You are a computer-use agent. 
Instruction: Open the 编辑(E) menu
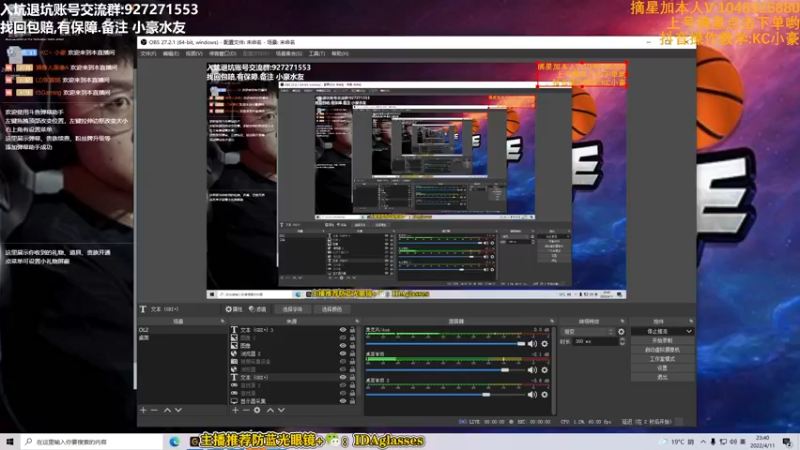pyautogui.click(x=171, y=54)
